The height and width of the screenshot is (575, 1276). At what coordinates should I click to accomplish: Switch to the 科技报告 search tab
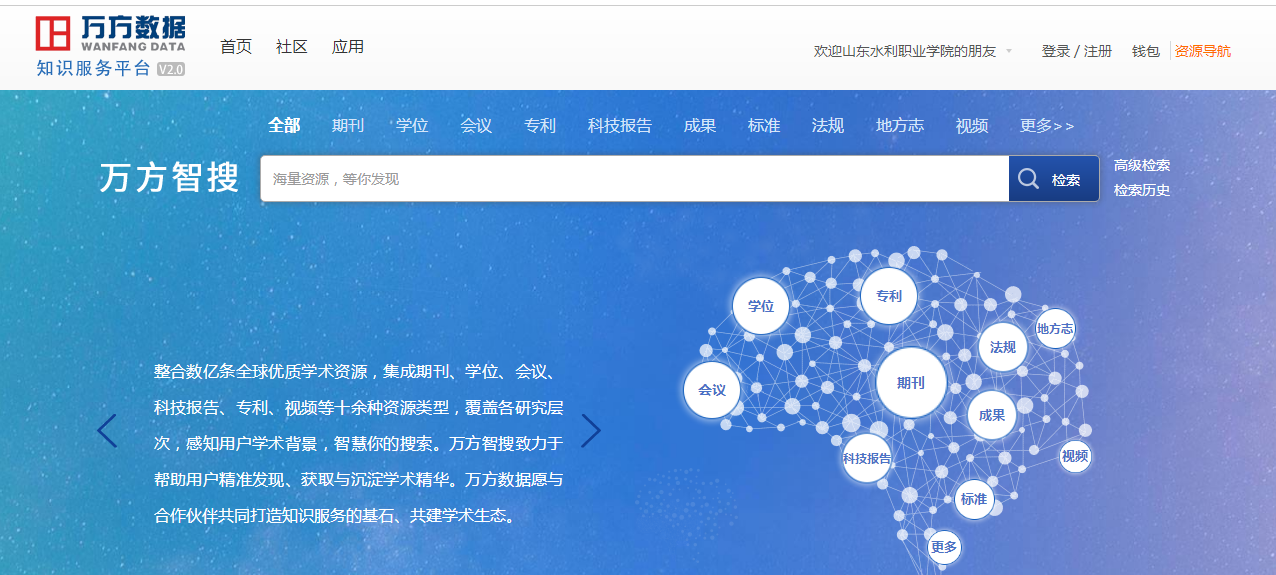tap(620, 125)
